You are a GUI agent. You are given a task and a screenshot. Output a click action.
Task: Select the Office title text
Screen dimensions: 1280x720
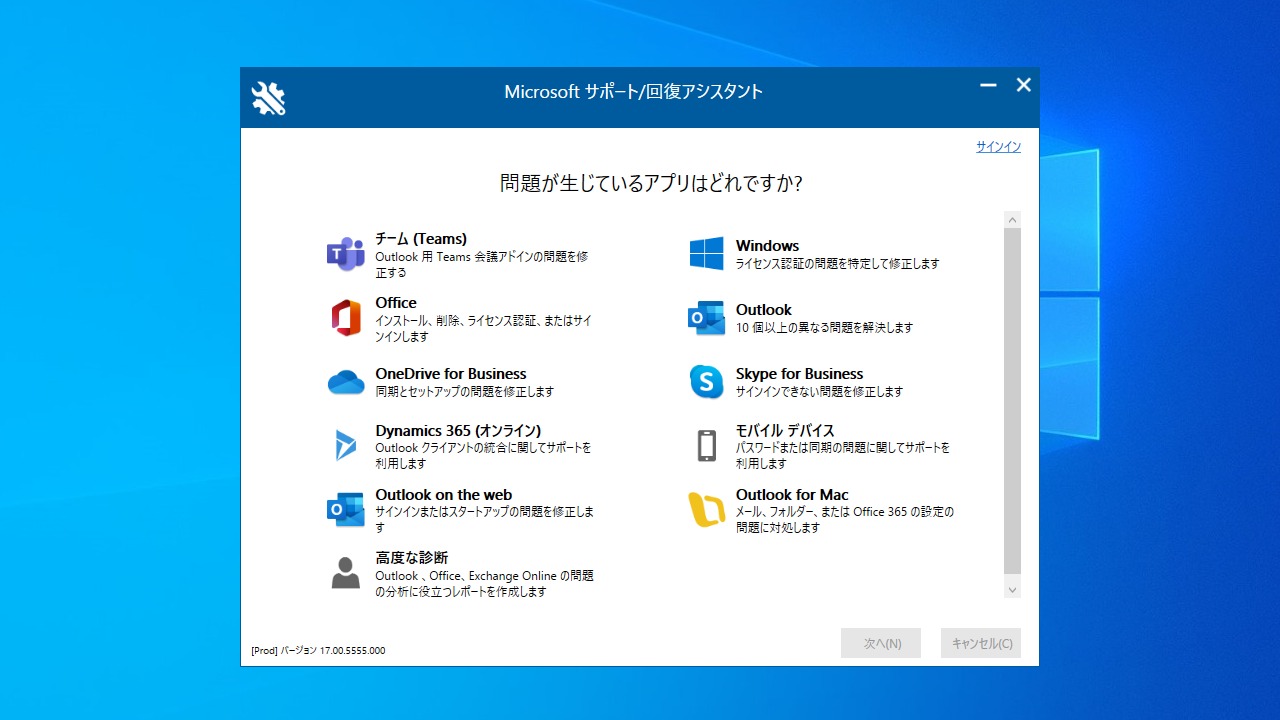(x=396, y=303)
